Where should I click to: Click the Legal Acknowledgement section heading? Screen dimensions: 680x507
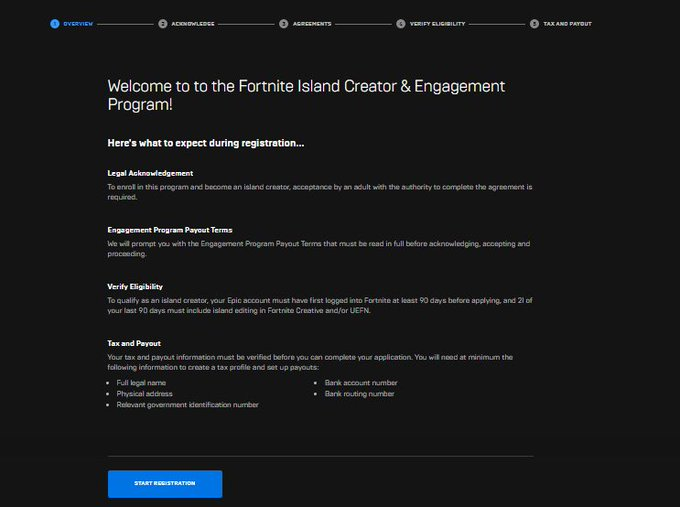pos(150,173)
